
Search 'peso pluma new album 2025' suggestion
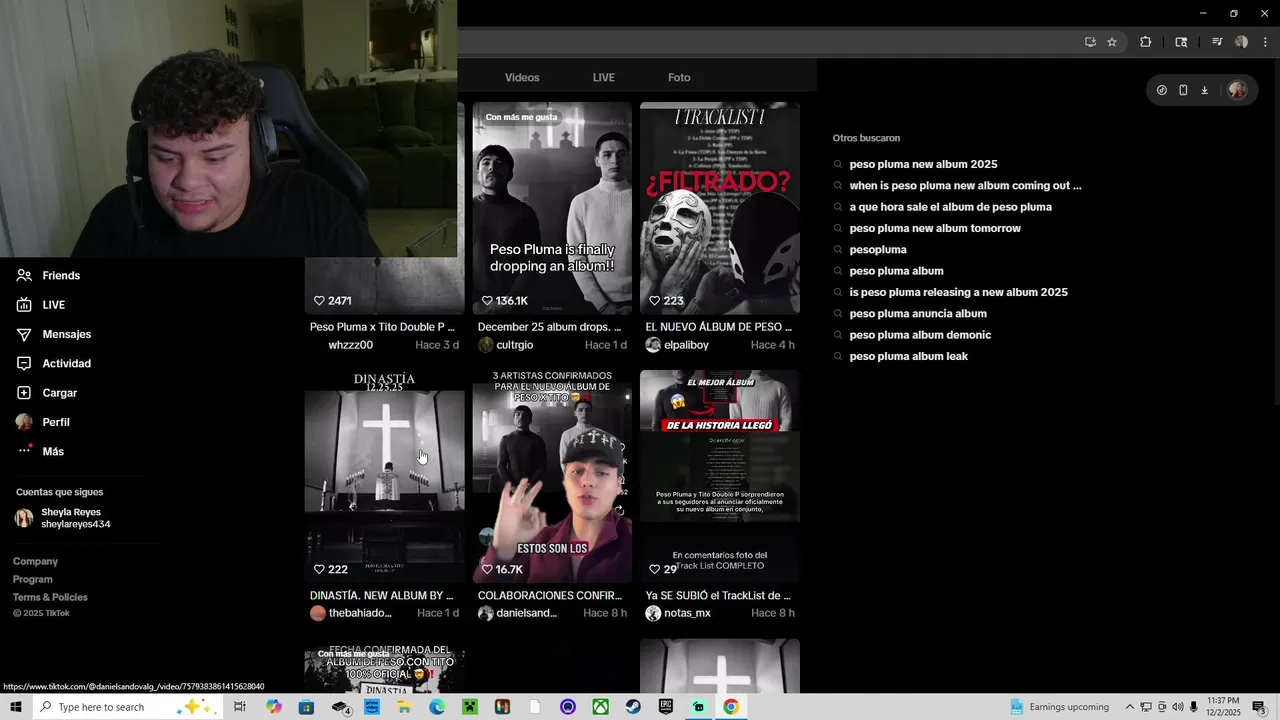[x=923, y=164]
